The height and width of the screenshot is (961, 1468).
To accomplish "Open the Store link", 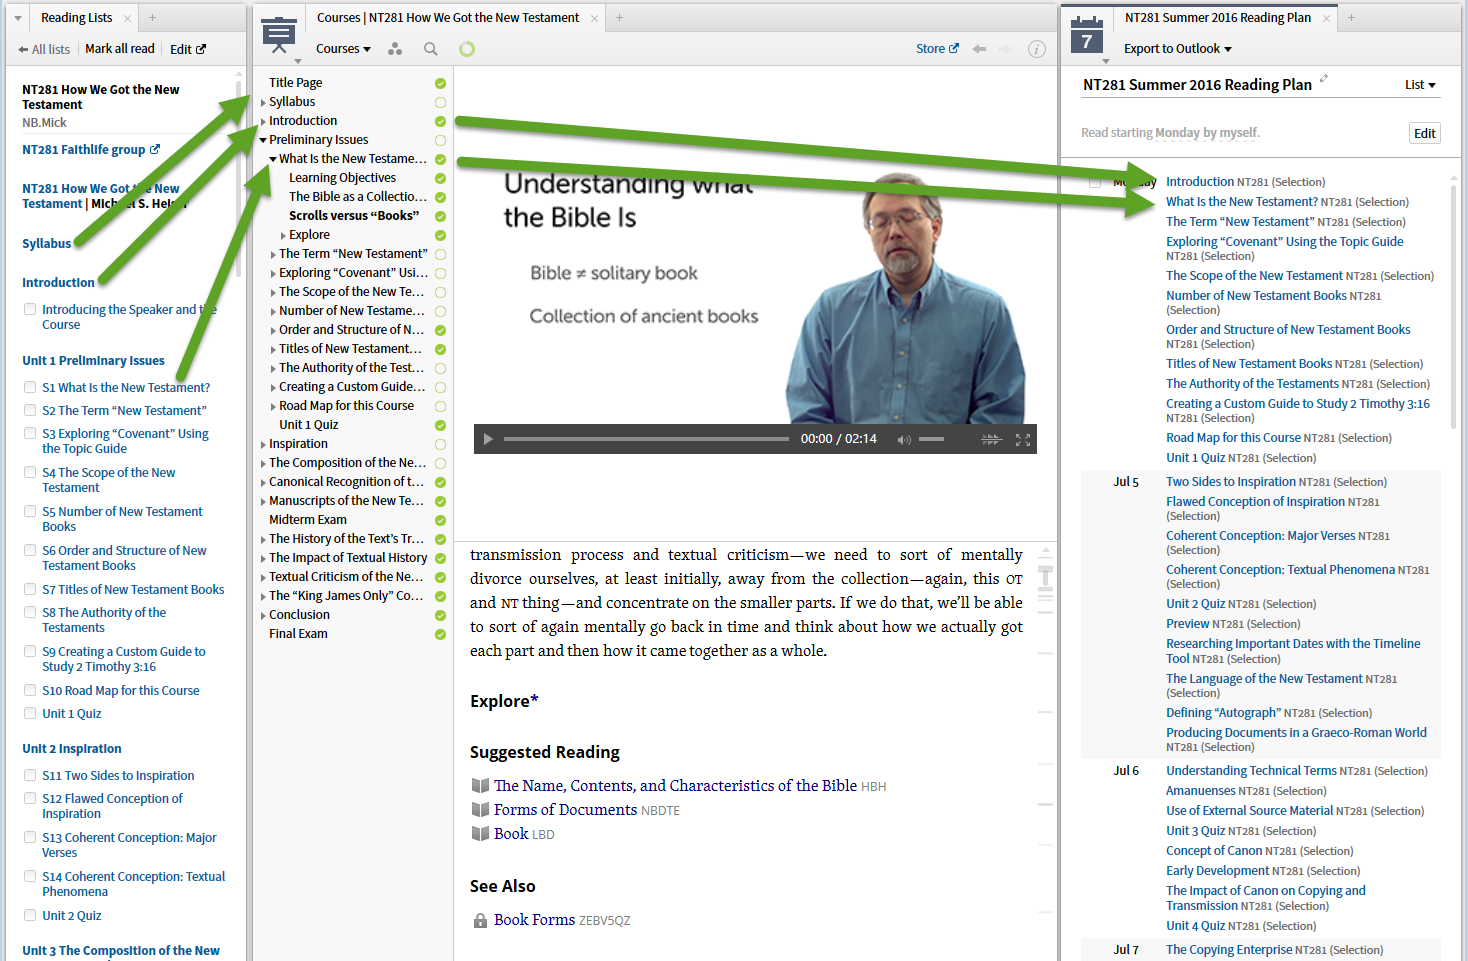I will pos(937,49).
